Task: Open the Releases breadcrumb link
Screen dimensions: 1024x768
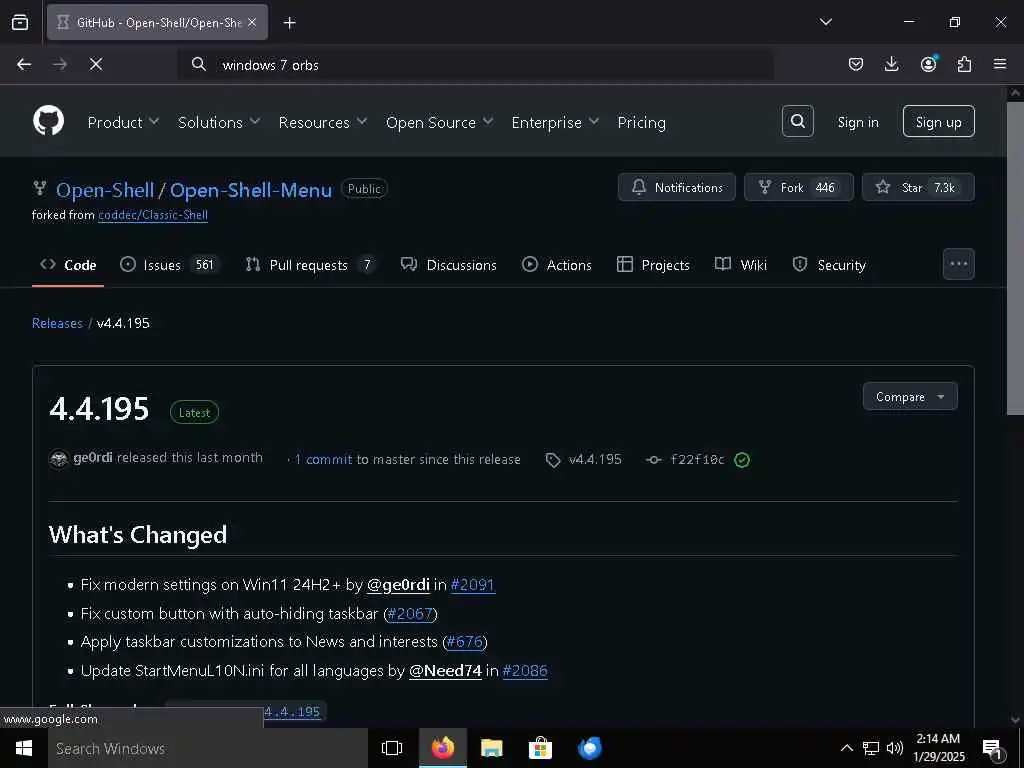Action: pyautogui.click(x=57, y=323)
